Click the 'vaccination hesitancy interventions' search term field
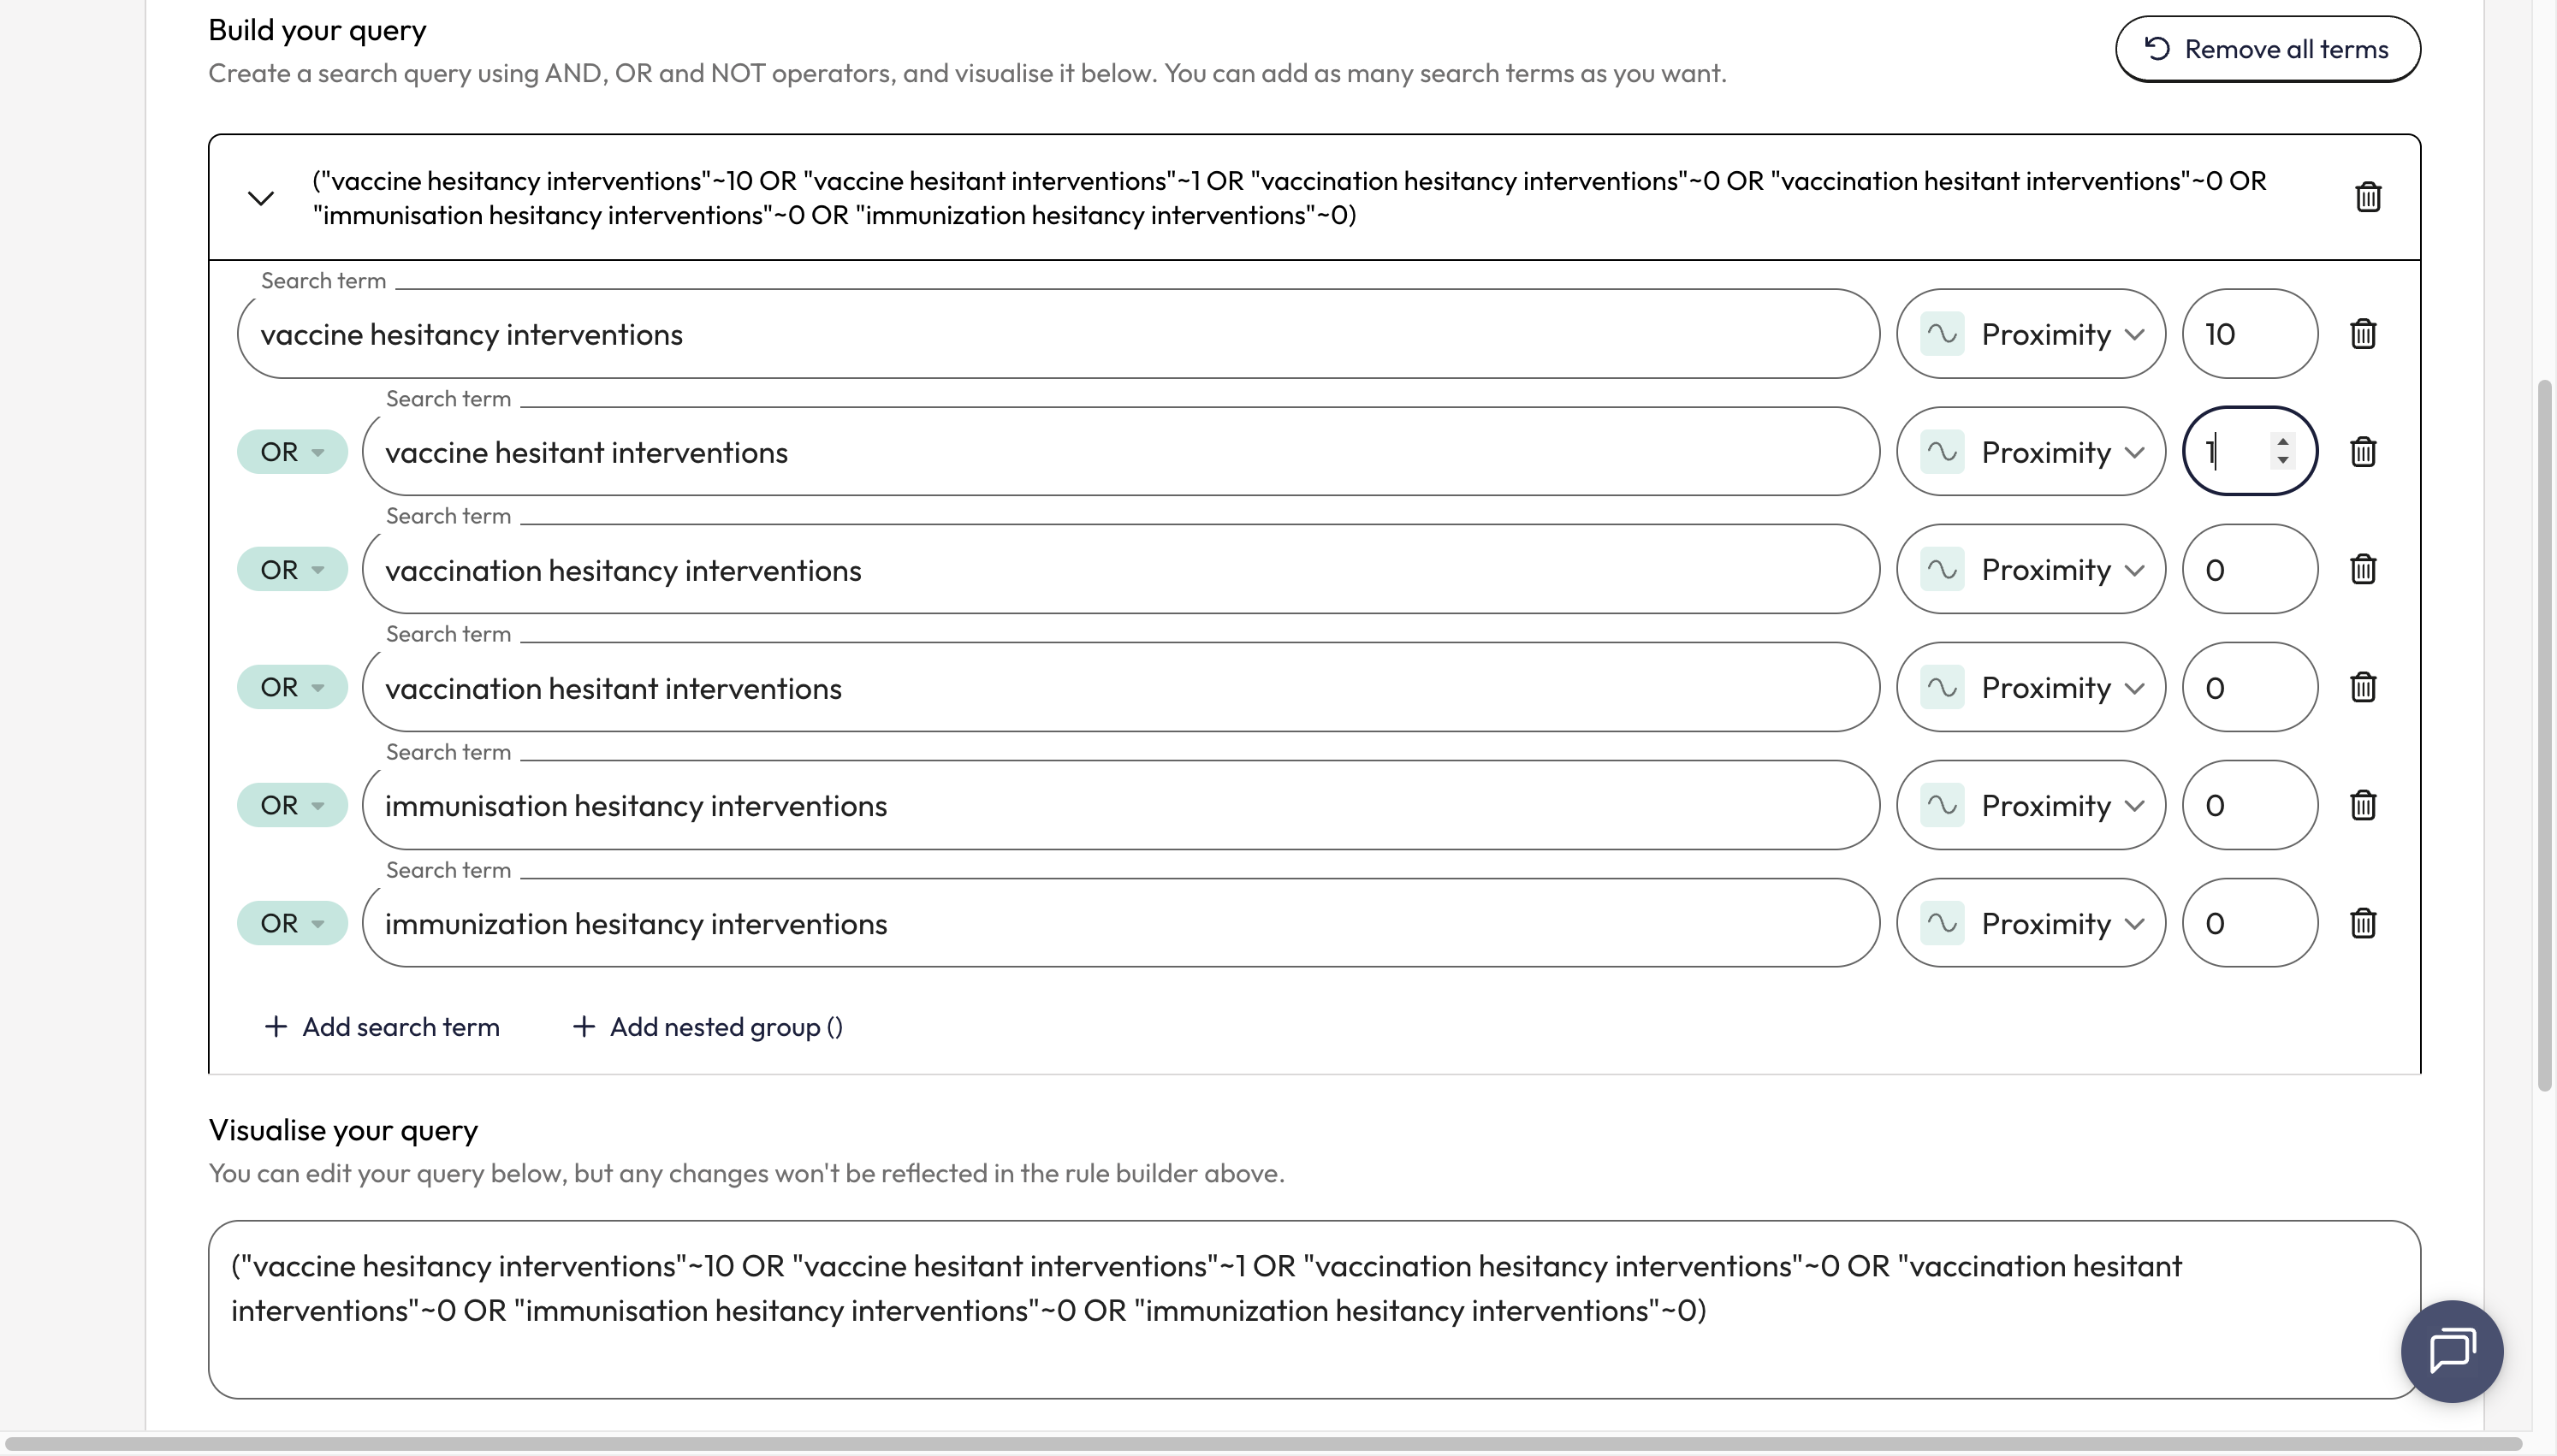 point(1121,570)
